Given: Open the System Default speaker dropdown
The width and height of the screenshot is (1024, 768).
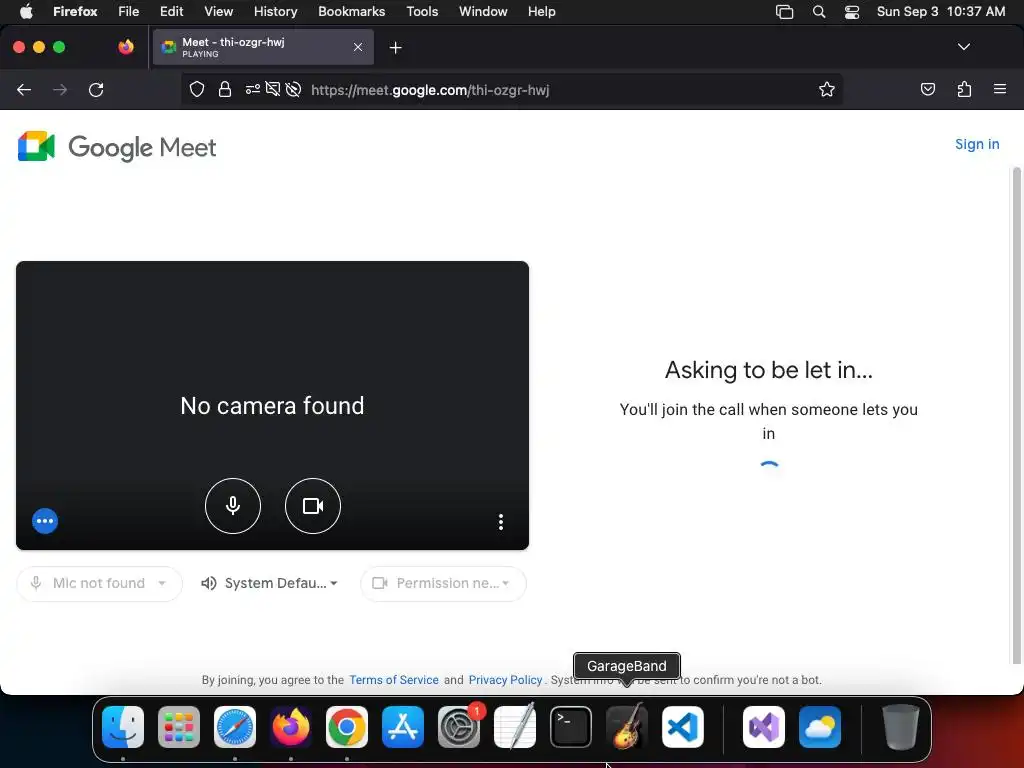Looking at the screenshot, I should pos(269,583).
